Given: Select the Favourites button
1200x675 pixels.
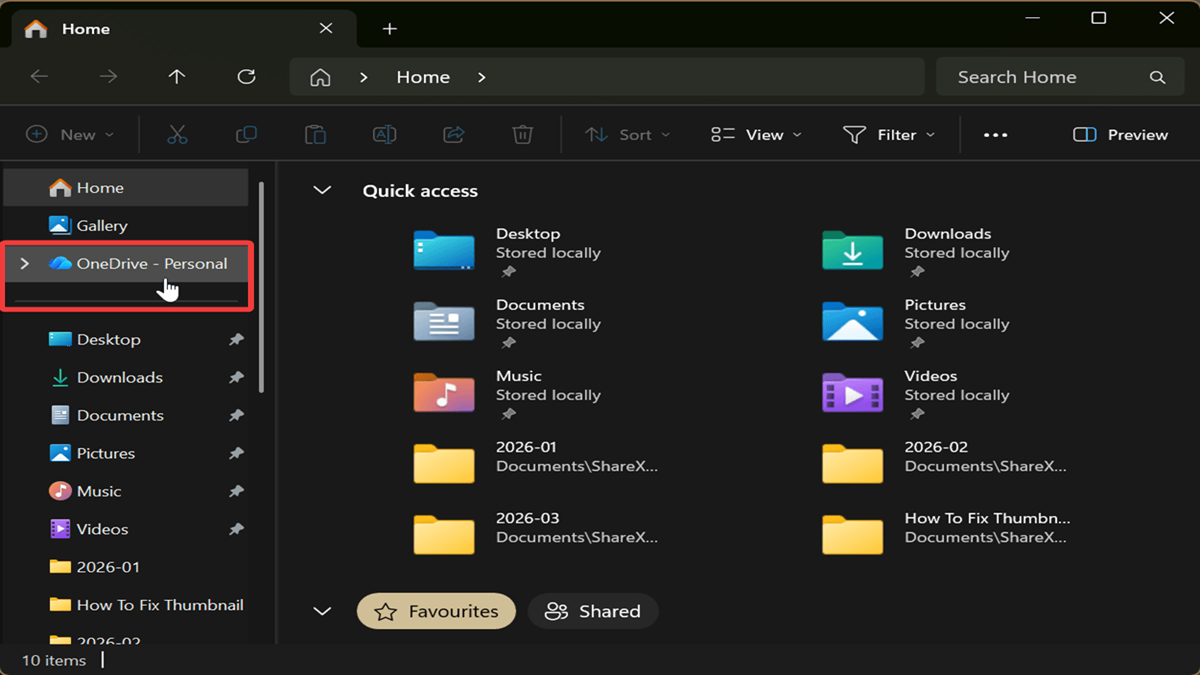Looking at the screenshot, I should pos(436,611).
